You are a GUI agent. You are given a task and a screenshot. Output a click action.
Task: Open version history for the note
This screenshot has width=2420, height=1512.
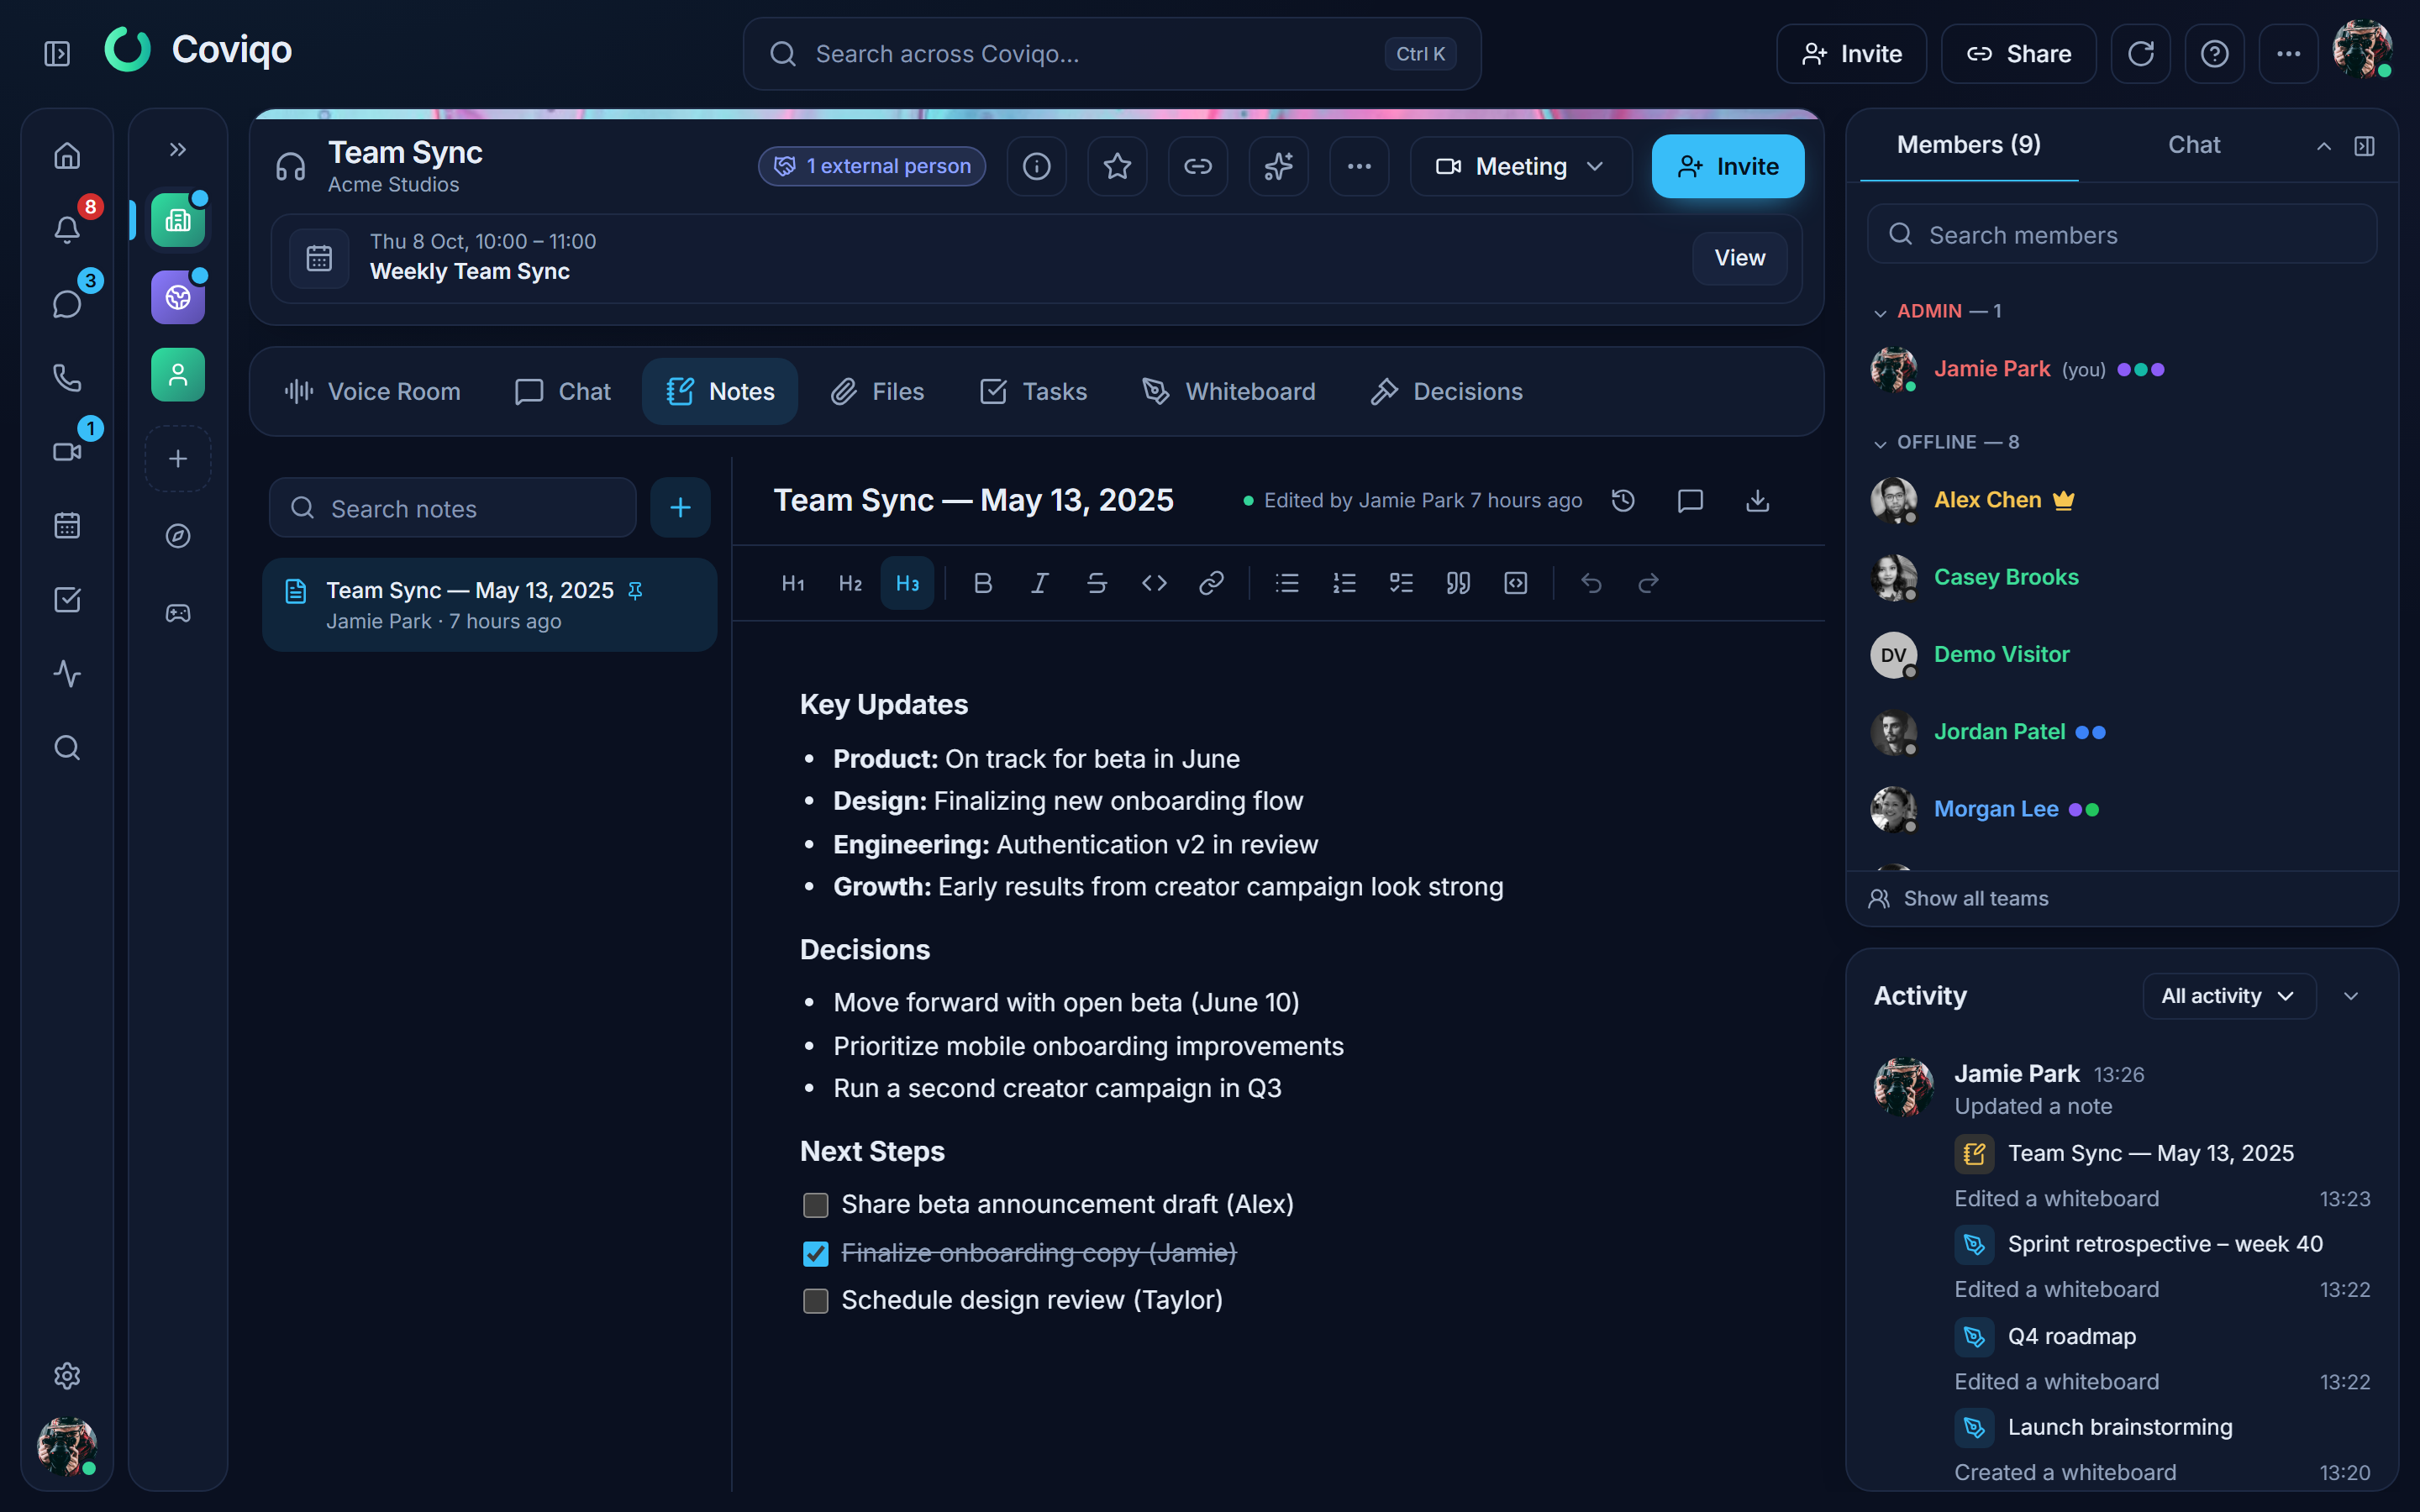pos(1623,500)
